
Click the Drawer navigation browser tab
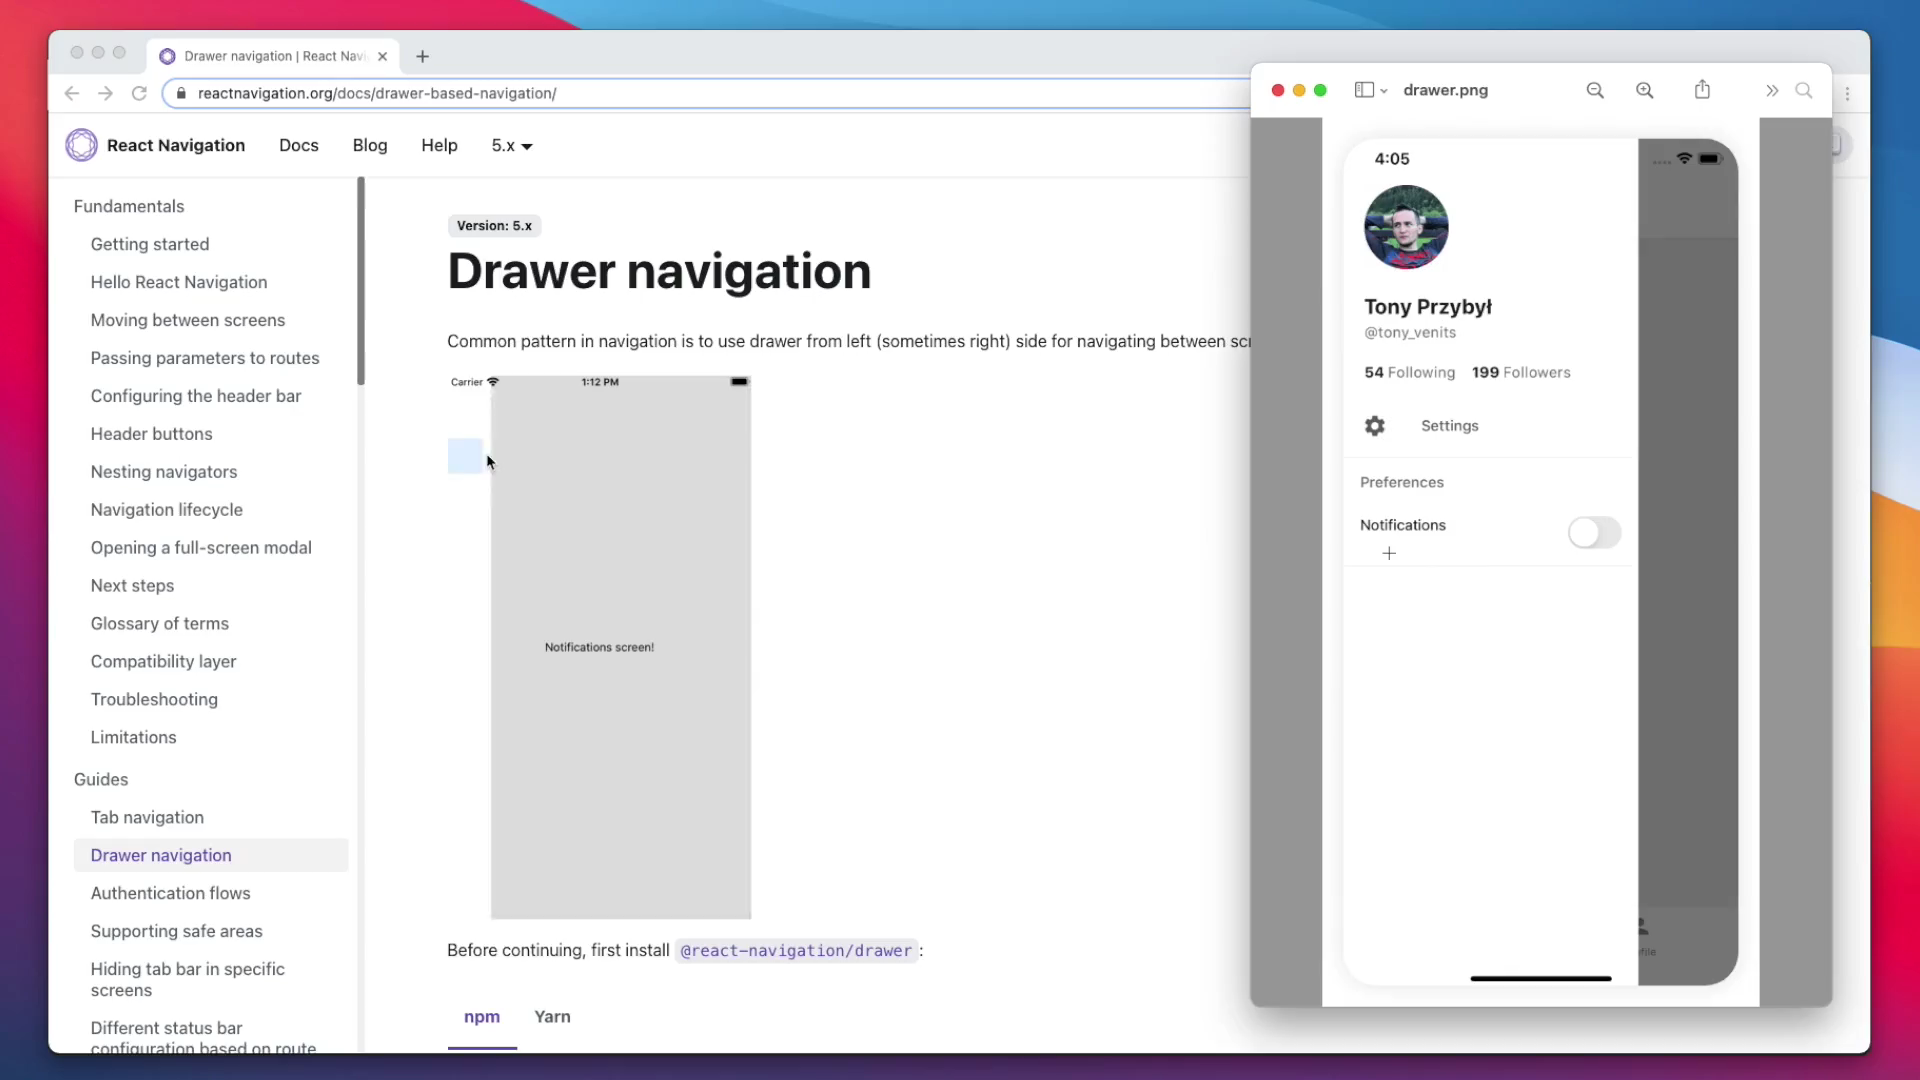(273, 56)
